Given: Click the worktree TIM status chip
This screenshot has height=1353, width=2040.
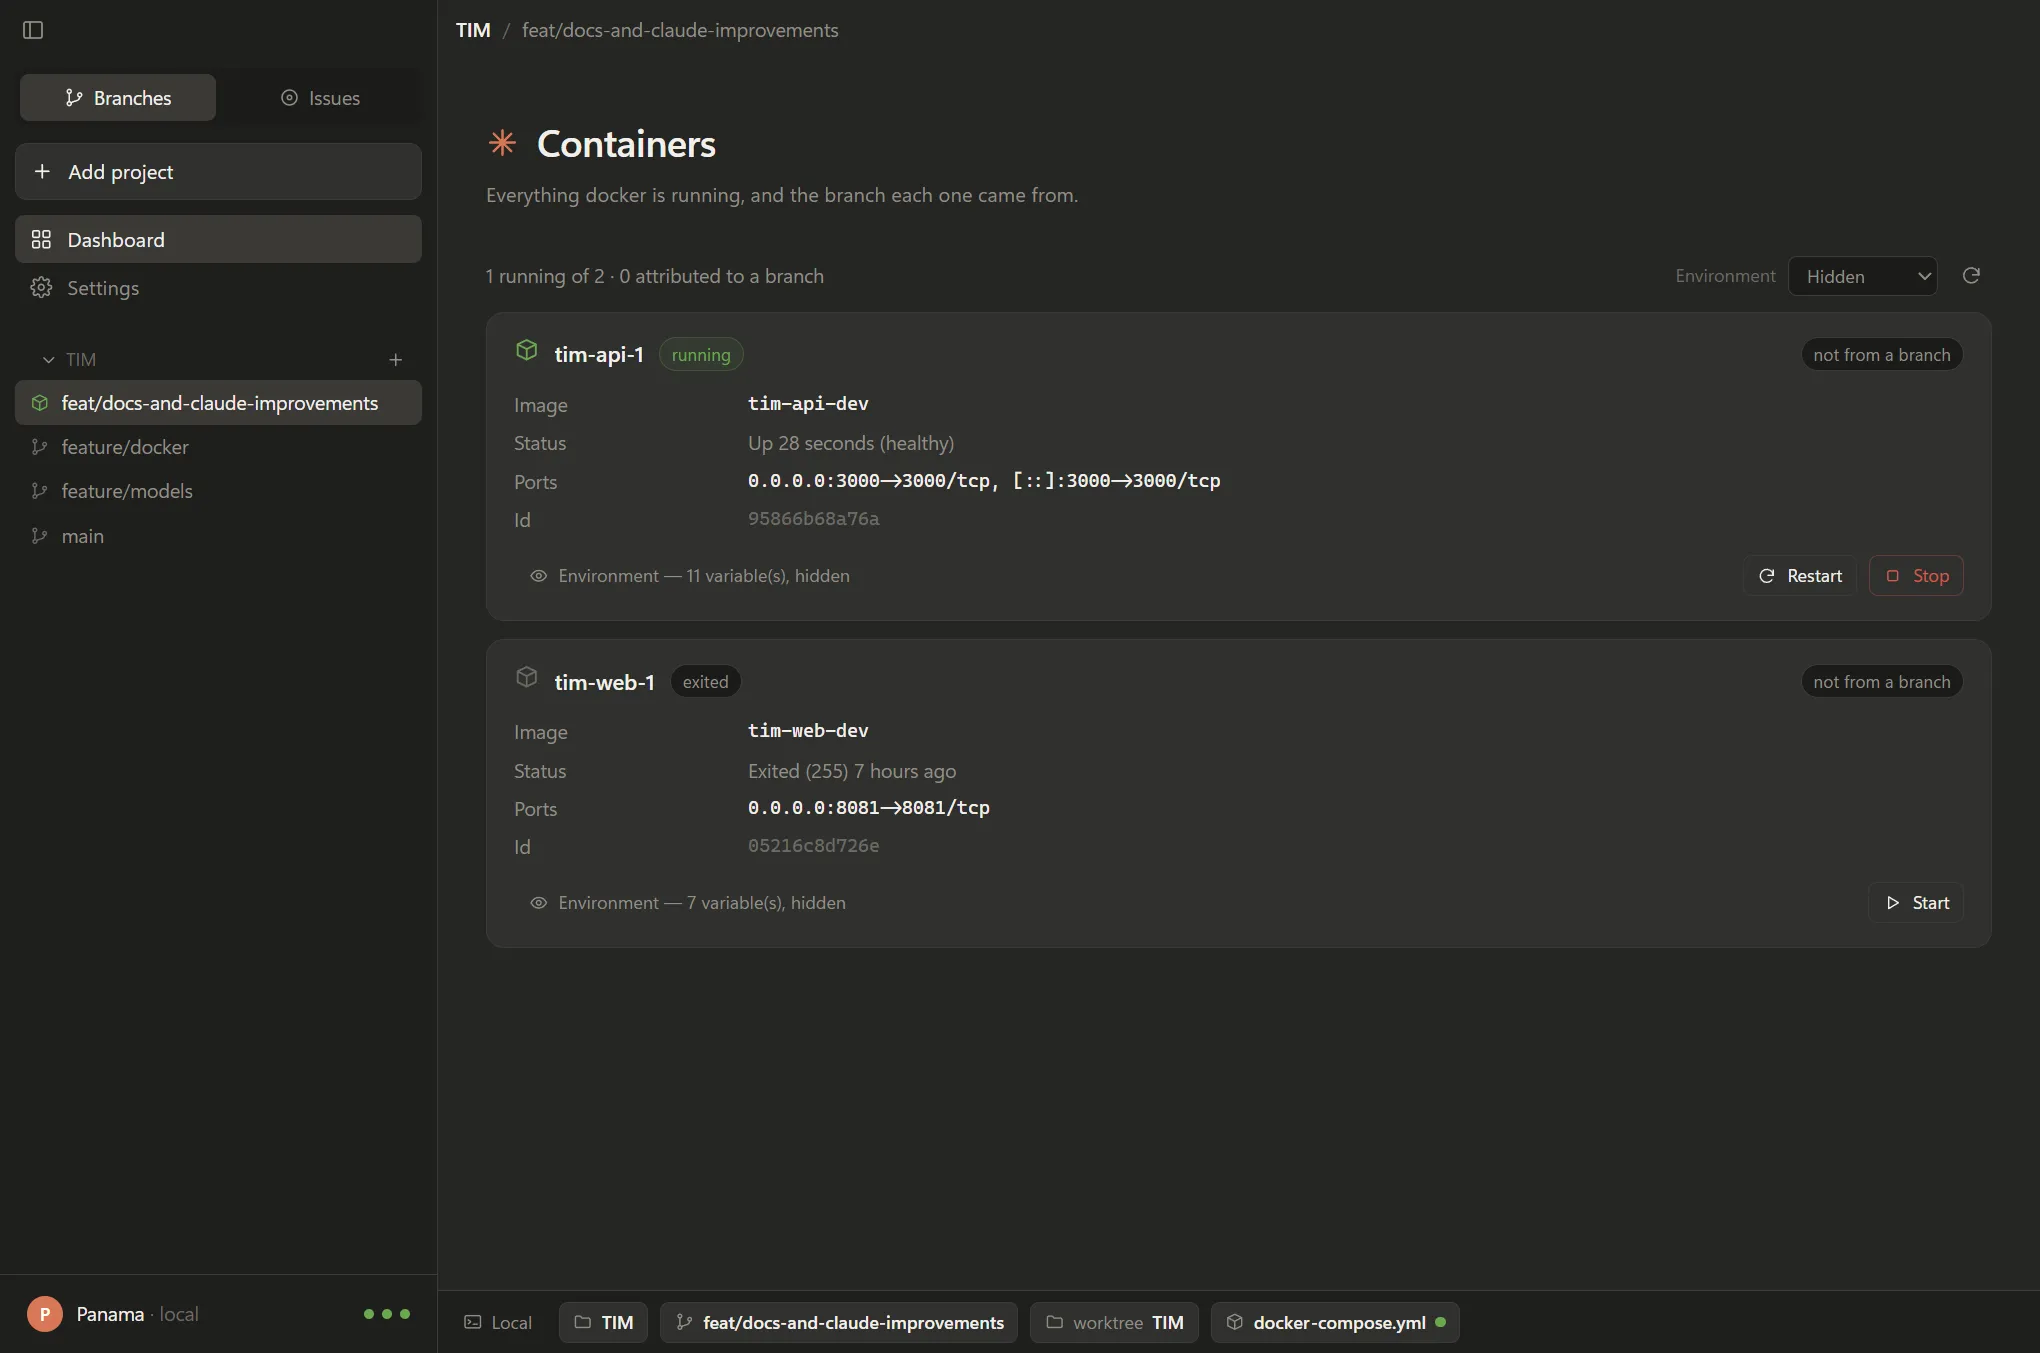Looking at the screenshot, I should coord(1115,1323).
